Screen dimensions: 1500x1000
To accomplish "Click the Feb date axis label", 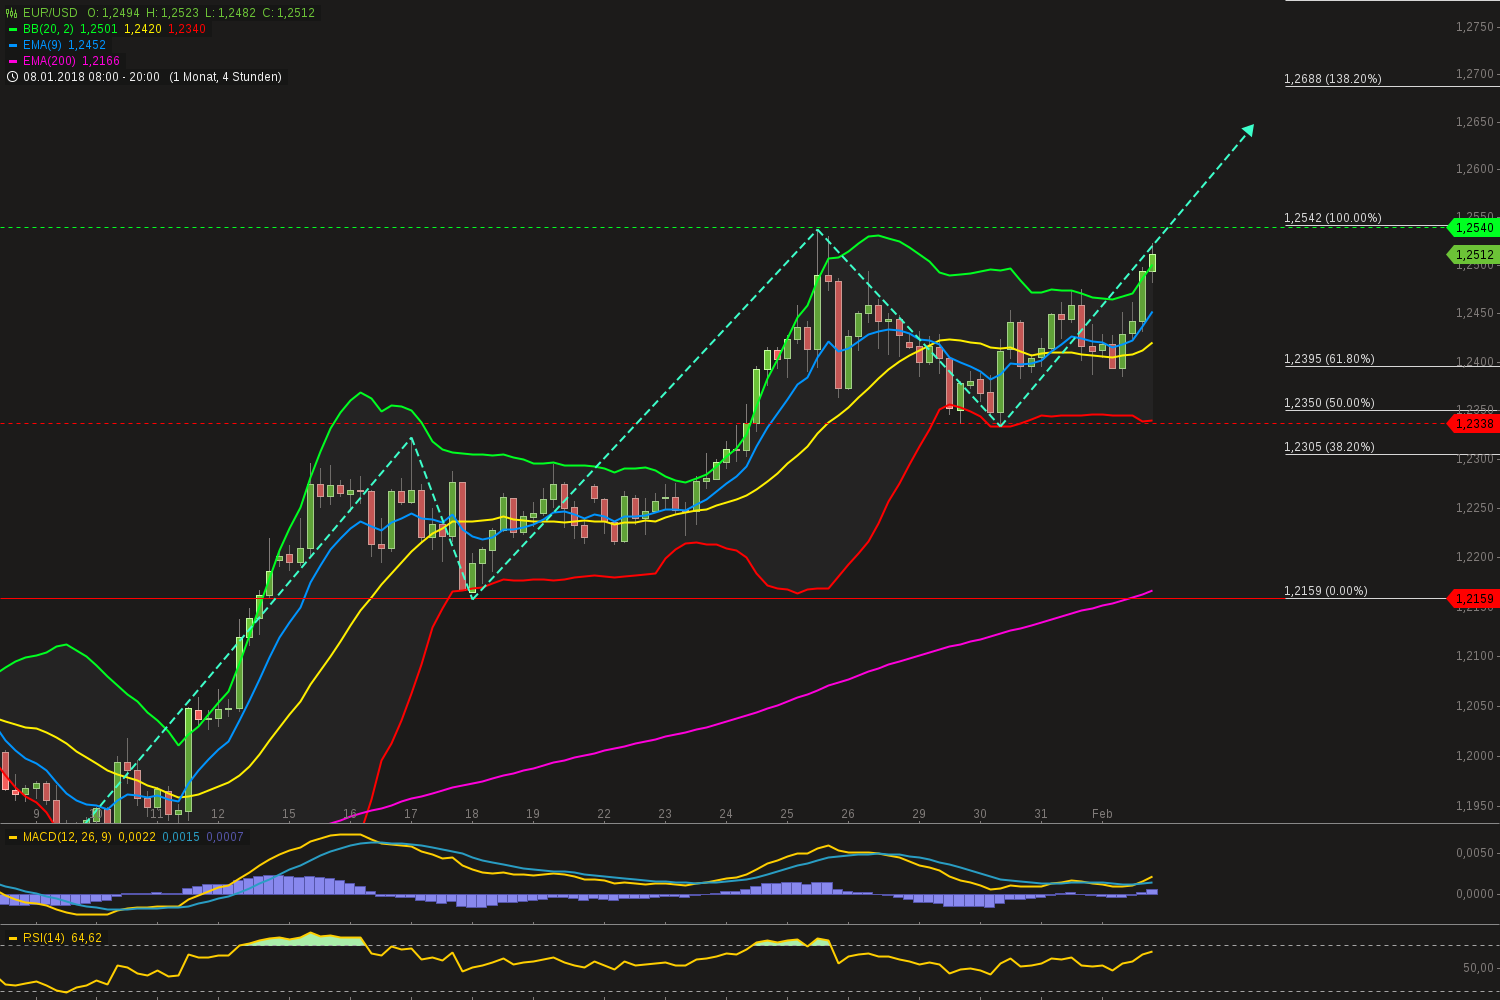I will tap(1102, 814).
